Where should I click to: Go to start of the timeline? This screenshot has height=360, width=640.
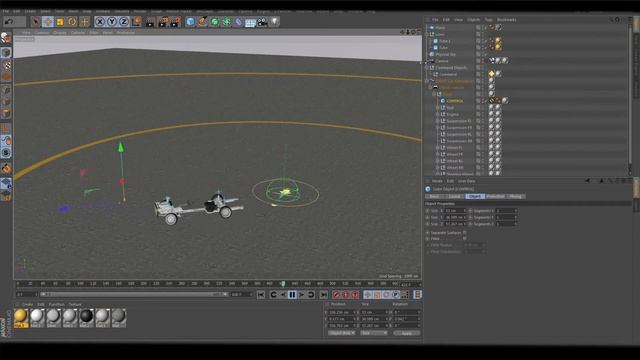pyautogui.click(x=261, y=295)
